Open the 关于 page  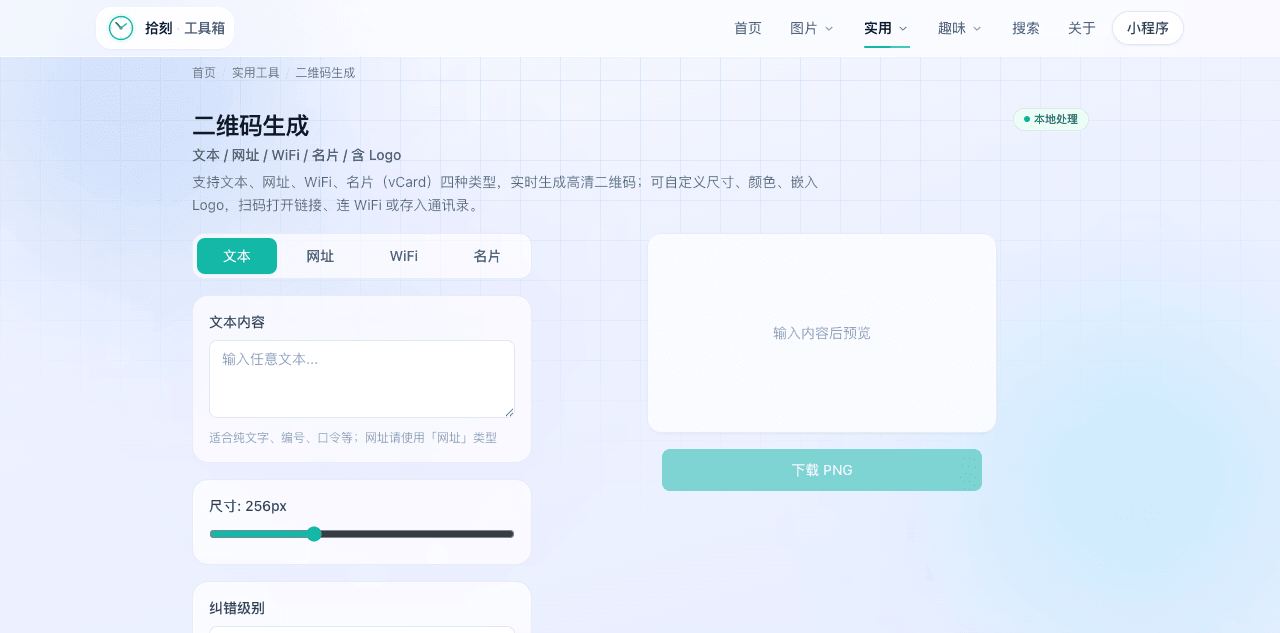(x=1082, y=28)
